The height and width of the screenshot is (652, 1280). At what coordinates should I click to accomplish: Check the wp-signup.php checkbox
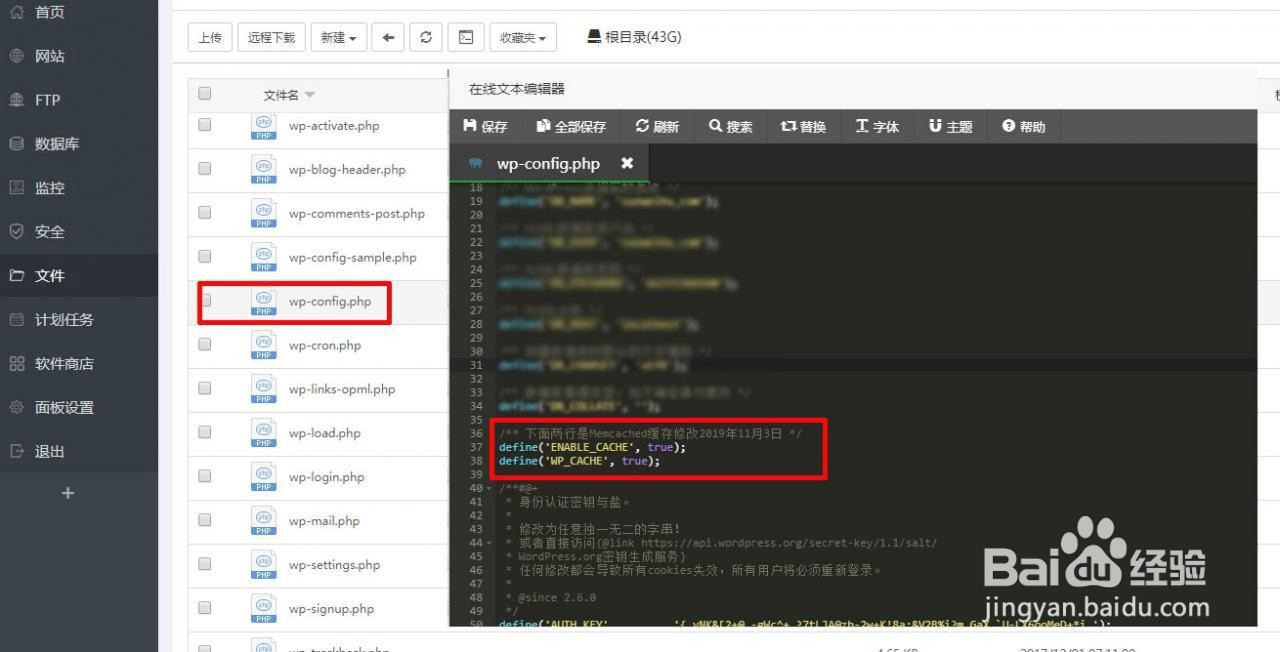[205, 609]
